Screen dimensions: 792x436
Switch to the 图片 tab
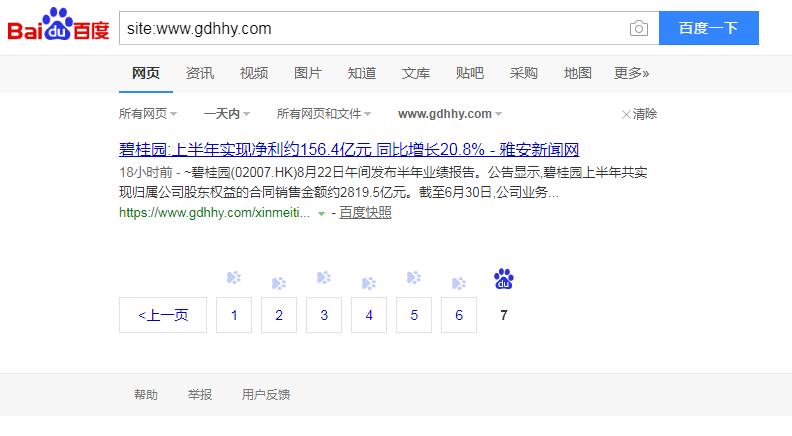(x=308, y=73)
